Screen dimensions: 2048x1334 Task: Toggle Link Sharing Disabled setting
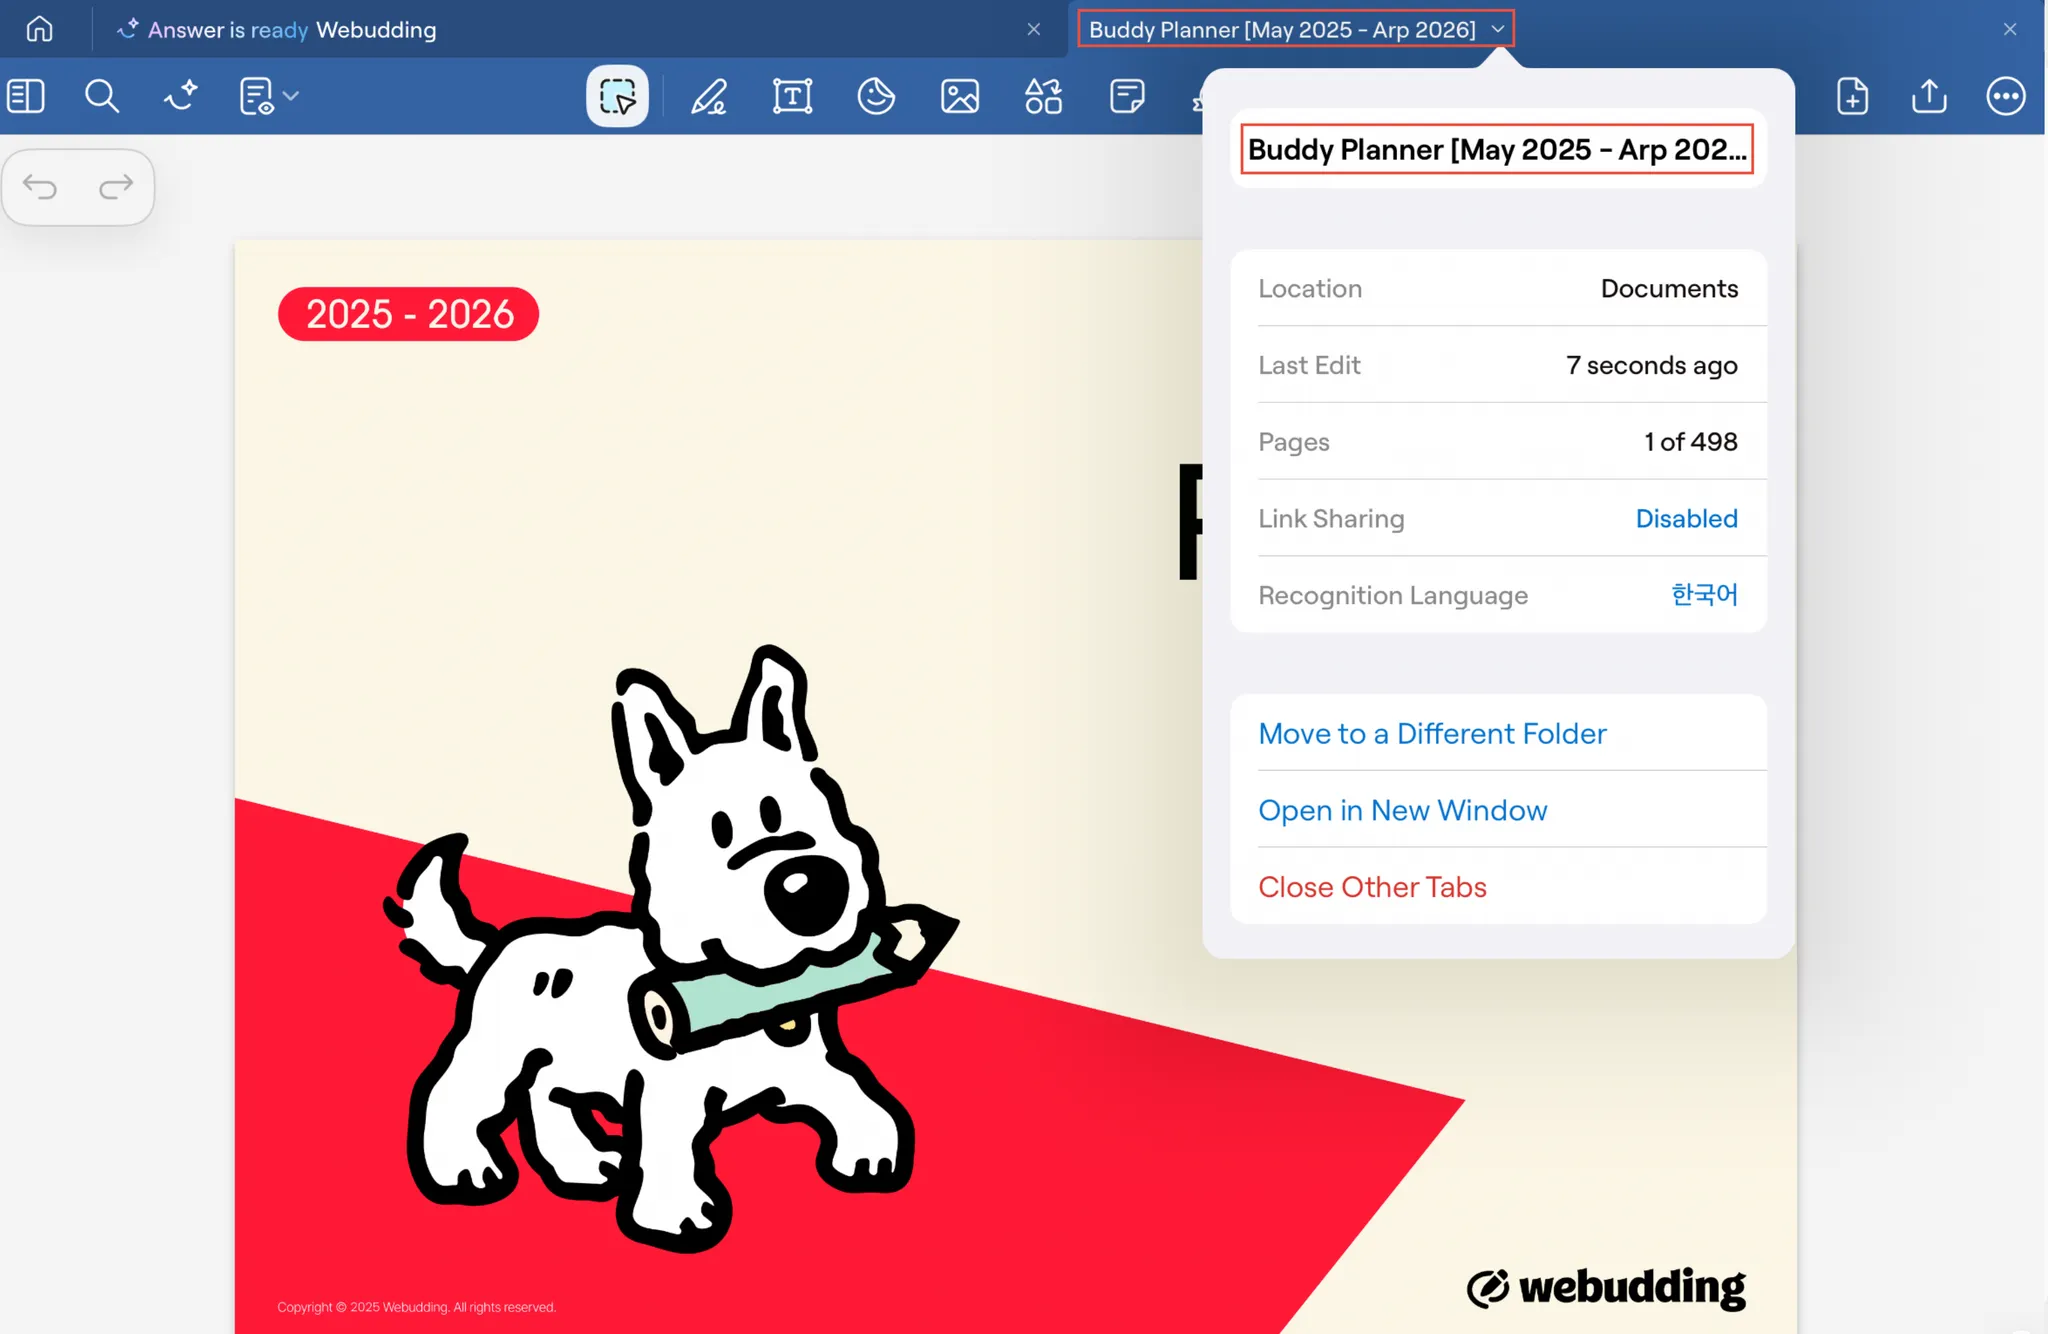coord(1686,518)
